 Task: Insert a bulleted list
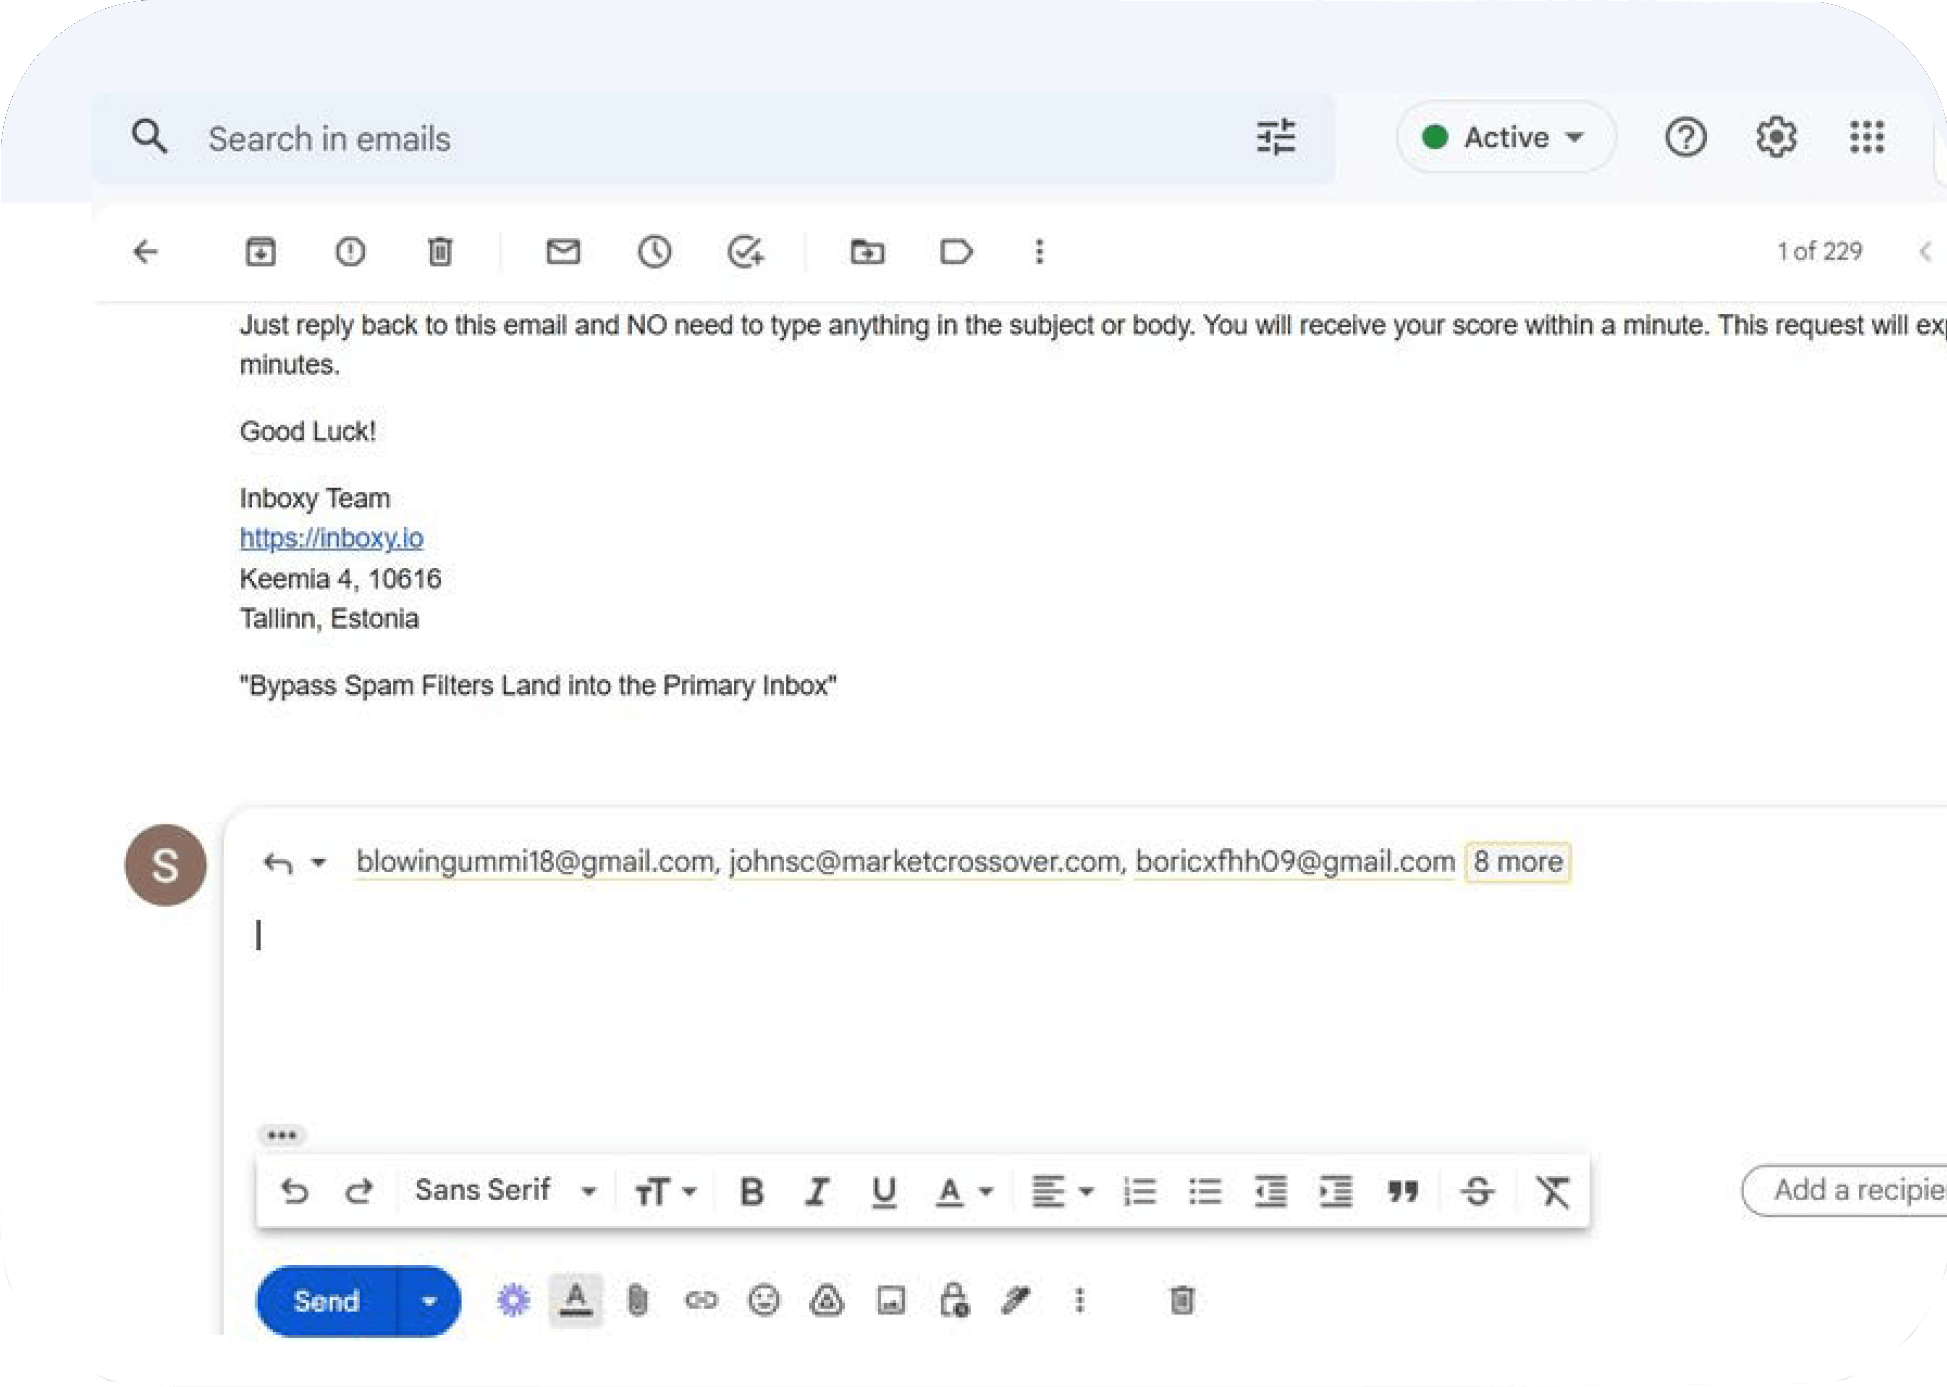(x=1205, y=1191)
